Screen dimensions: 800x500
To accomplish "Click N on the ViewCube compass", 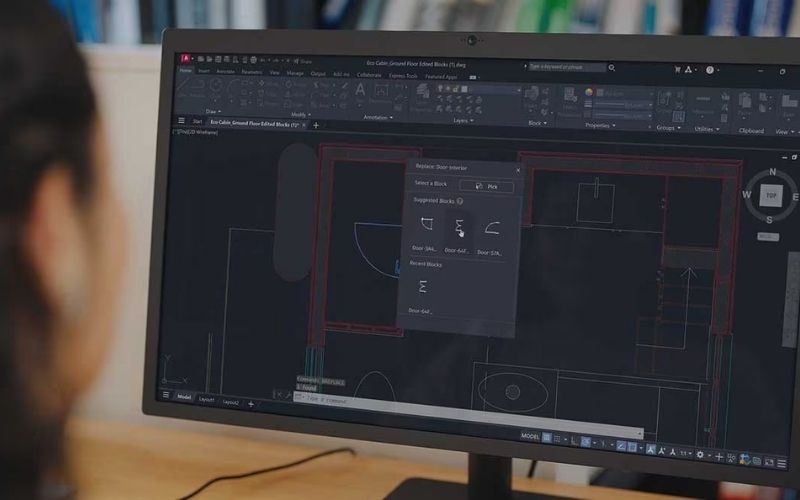I will click(x=772, y=172).
